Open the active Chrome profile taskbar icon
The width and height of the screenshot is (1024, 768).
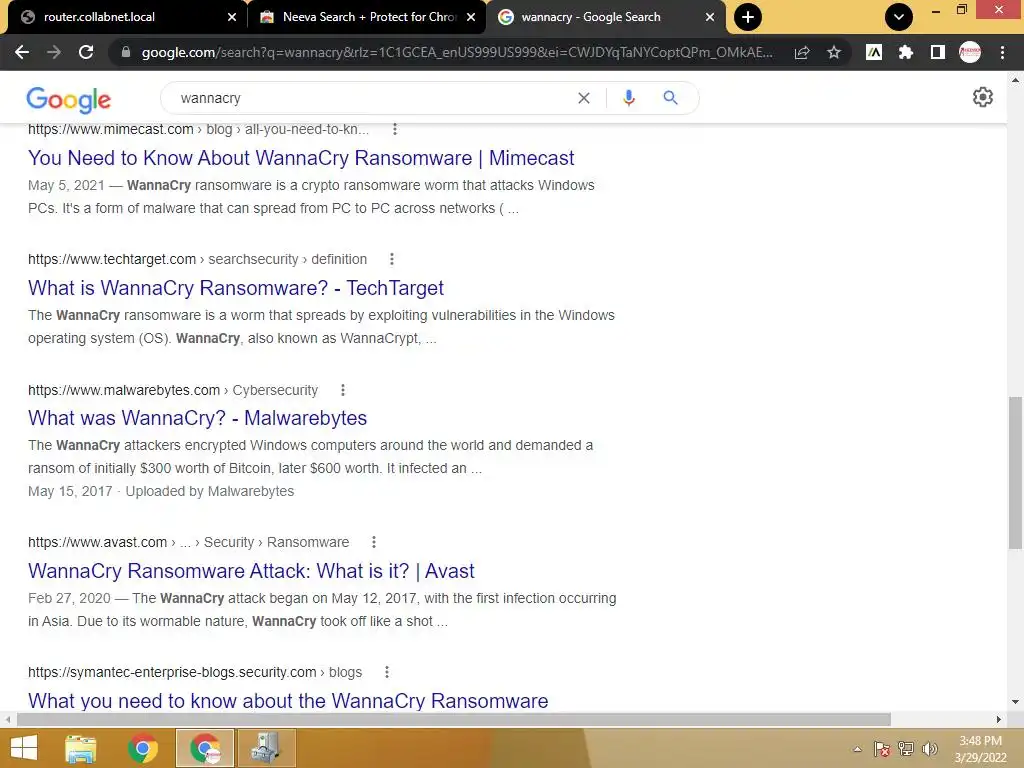tap(204, 748)
